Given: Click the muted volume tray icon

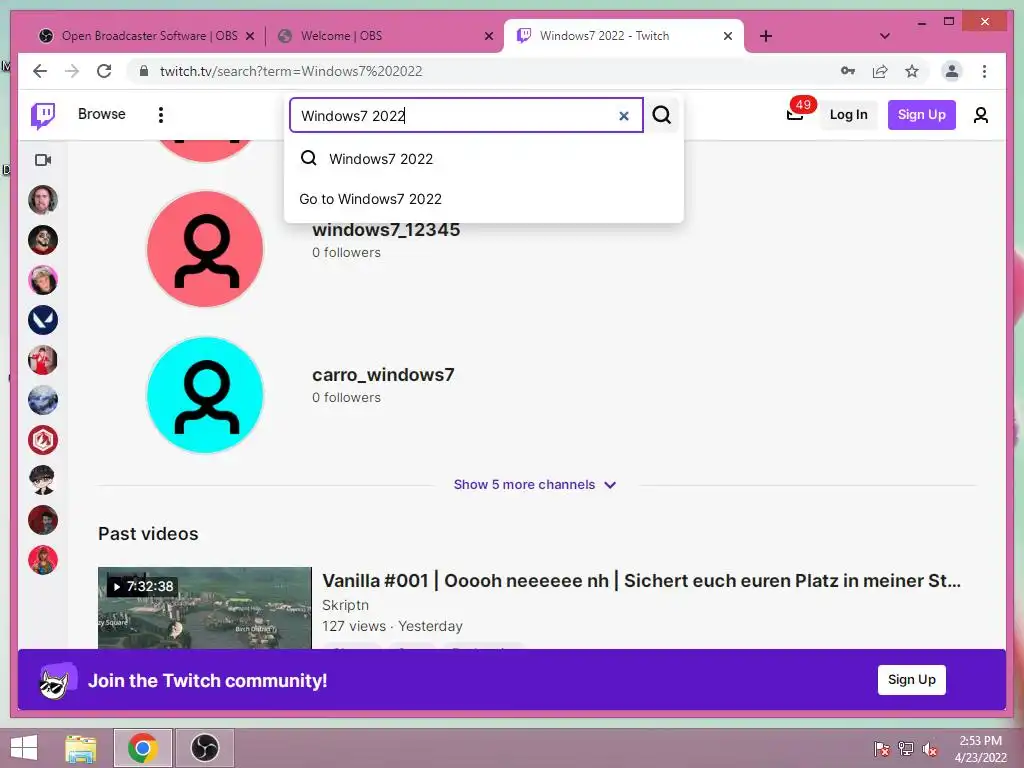Looking at the screenshot, I should pyautogui.click(x=930, y=749).
